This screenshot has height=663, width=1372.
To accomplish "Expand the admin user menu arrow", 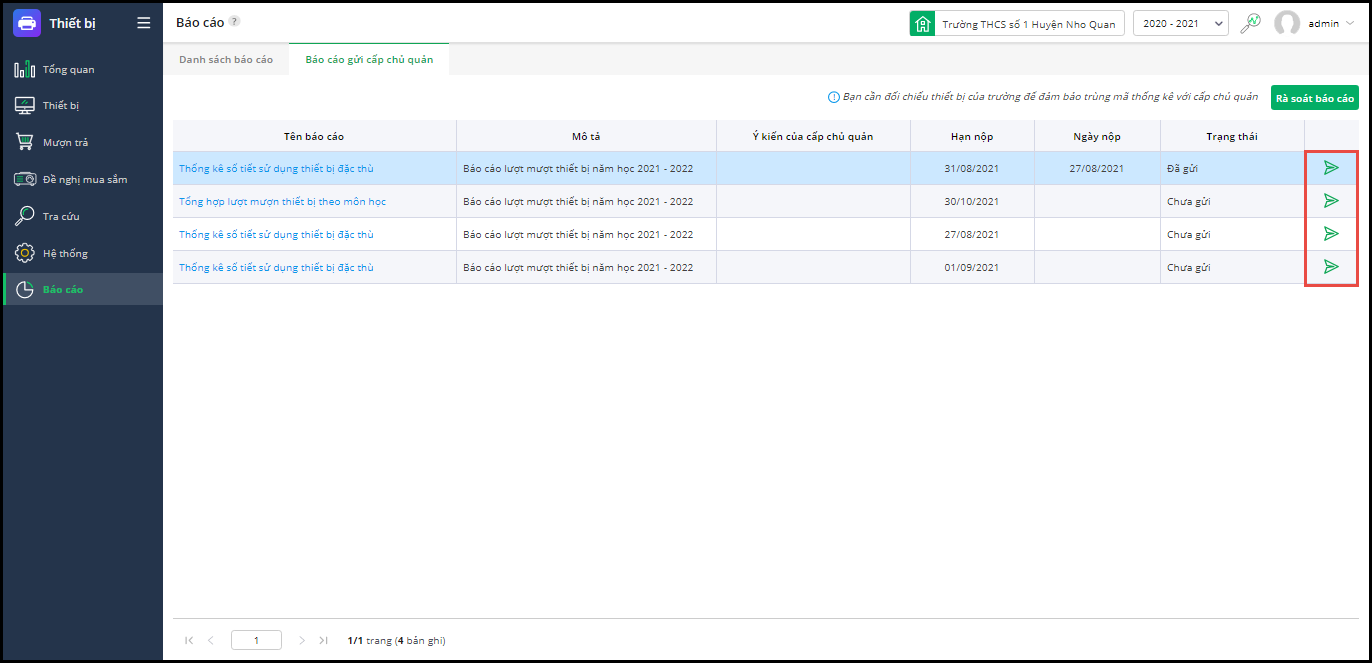I will click(x=1350, y=23).
